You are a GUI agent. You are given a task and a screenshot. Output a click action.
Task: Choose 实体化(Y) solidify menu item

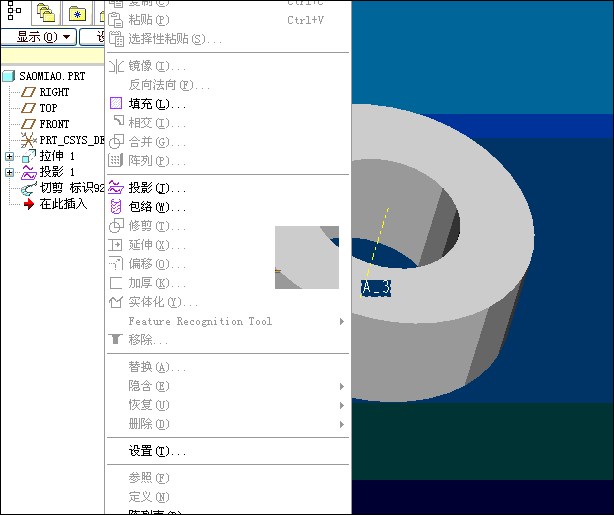click(x=228, y=302)
